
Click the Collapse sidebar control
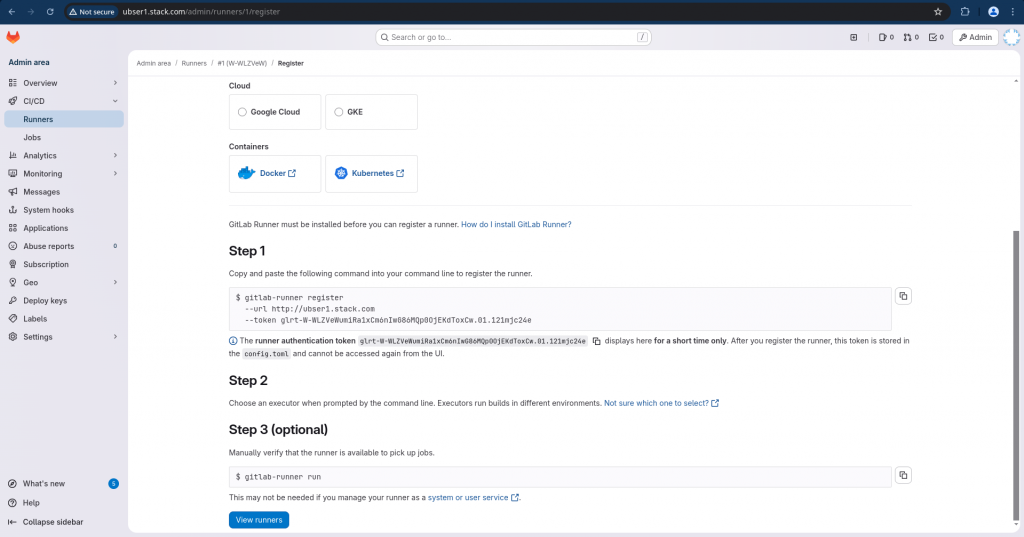pyautogui.click(x=52, y=522)
